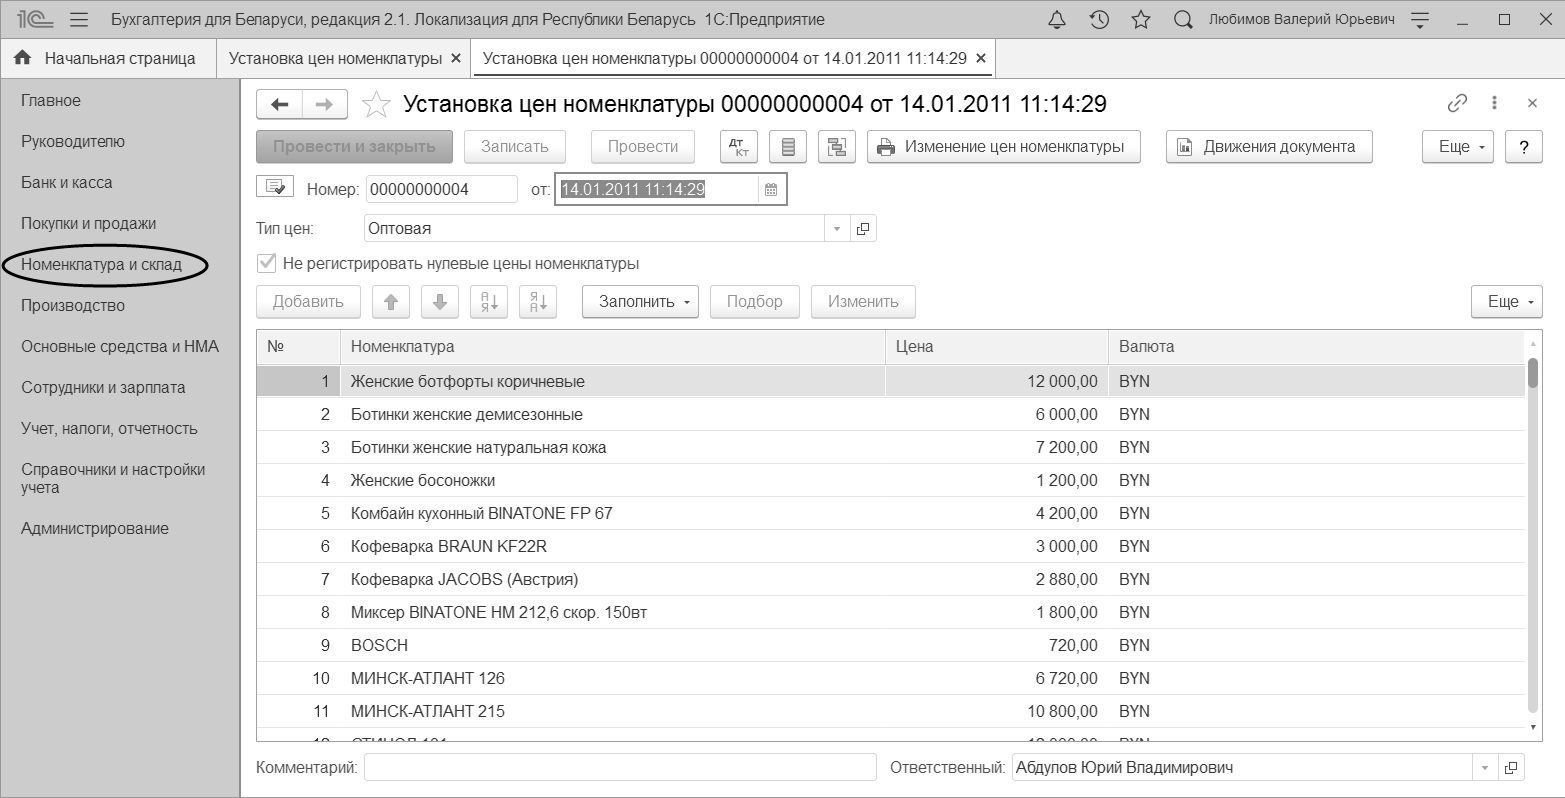Open Покупки и продажи section
Screen dimensions: 1565x798
pyautogui.click(x=89, y=224)
